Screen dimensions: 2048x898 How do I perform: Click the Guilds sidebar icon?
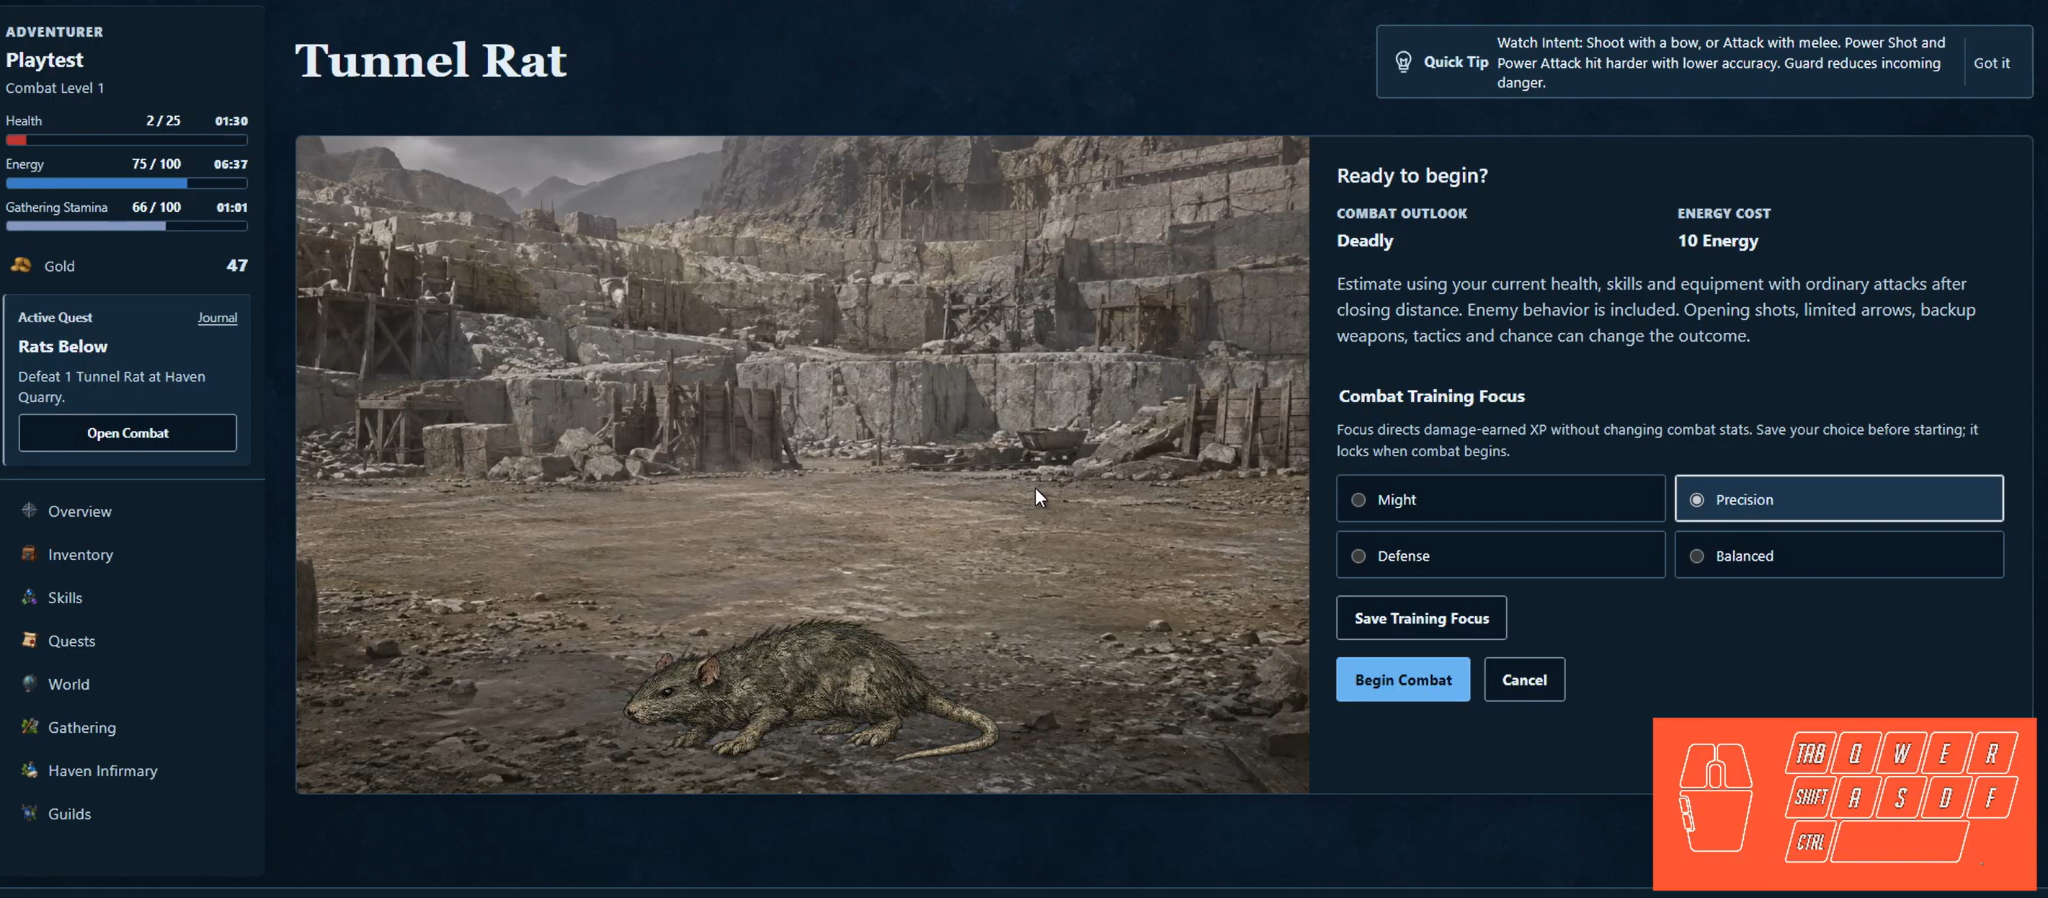[x=29, y=813]
